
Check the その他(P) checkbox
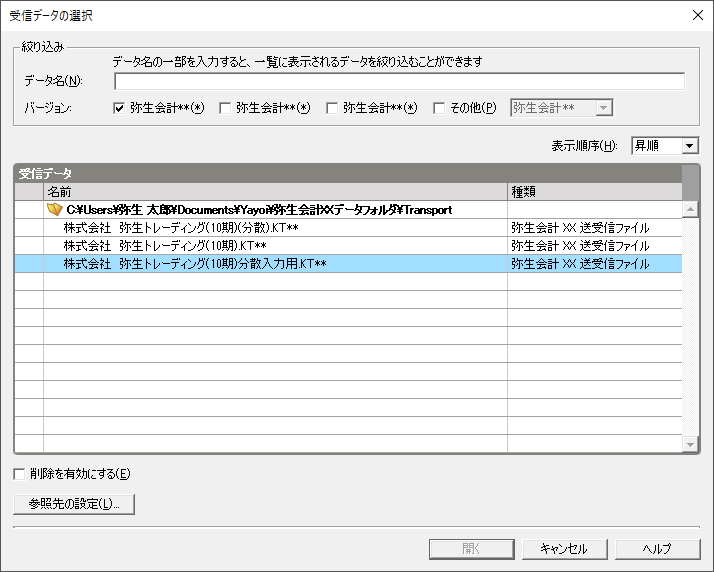[439, 108]
